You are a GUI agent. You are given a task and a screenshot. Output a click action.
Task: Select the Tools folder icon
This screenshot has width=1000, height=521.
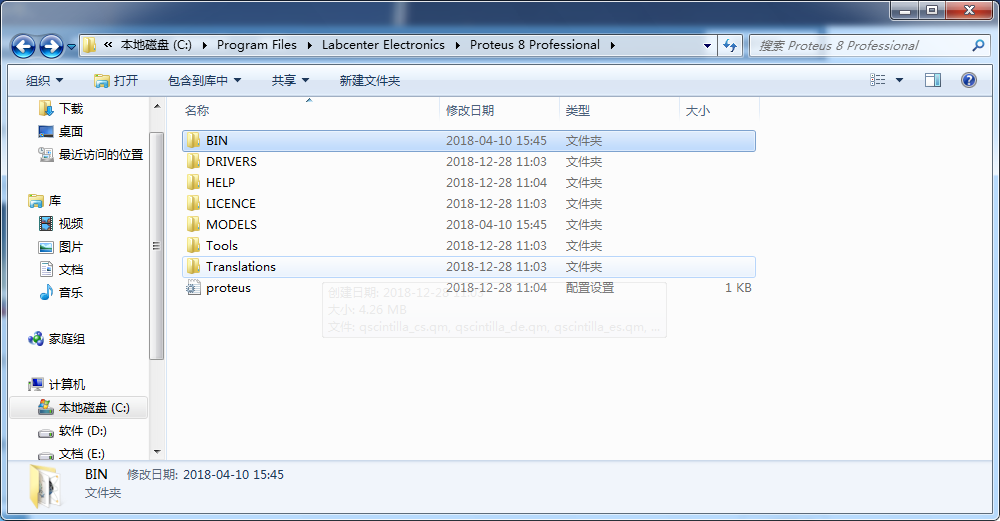click(x=193, y=246)
